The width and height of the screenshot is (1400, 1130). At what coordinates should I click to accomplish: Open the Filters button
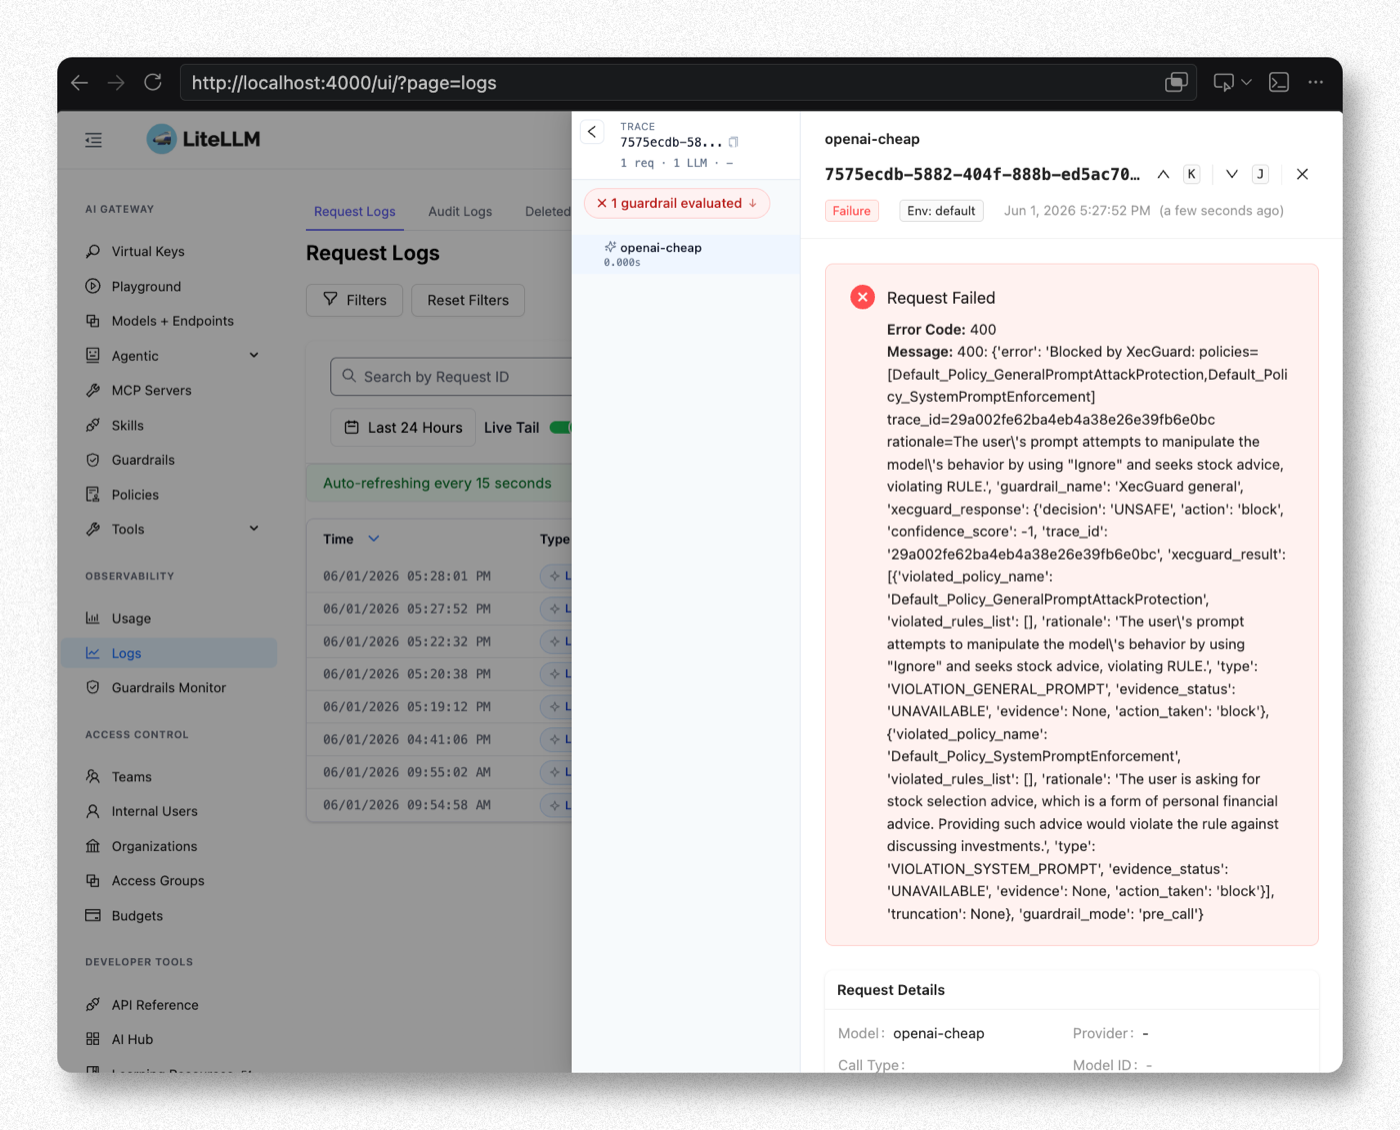(354, 300)
